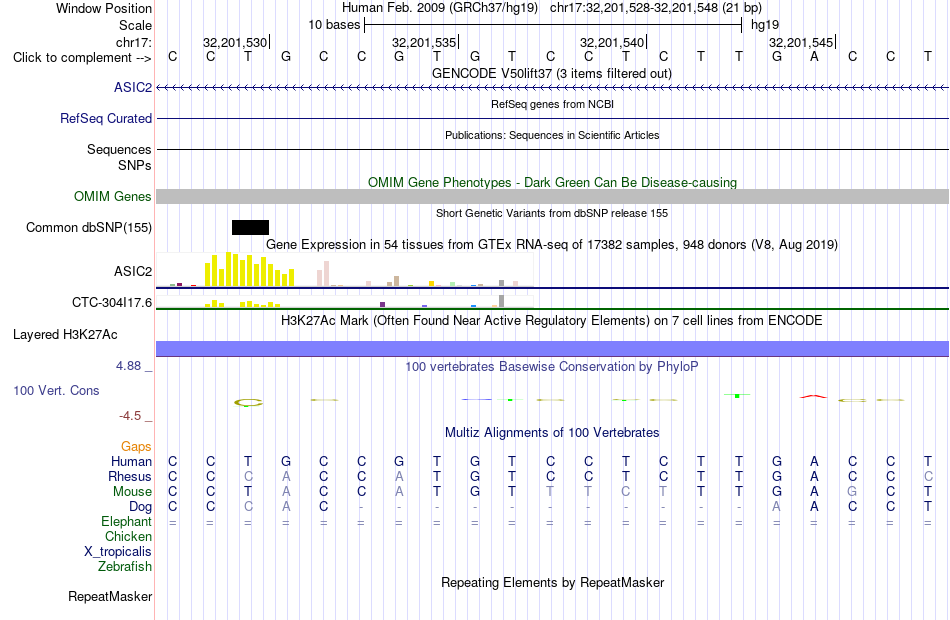
Task: Select the Zebrafish species row label
Action: [x=125, y=566]
